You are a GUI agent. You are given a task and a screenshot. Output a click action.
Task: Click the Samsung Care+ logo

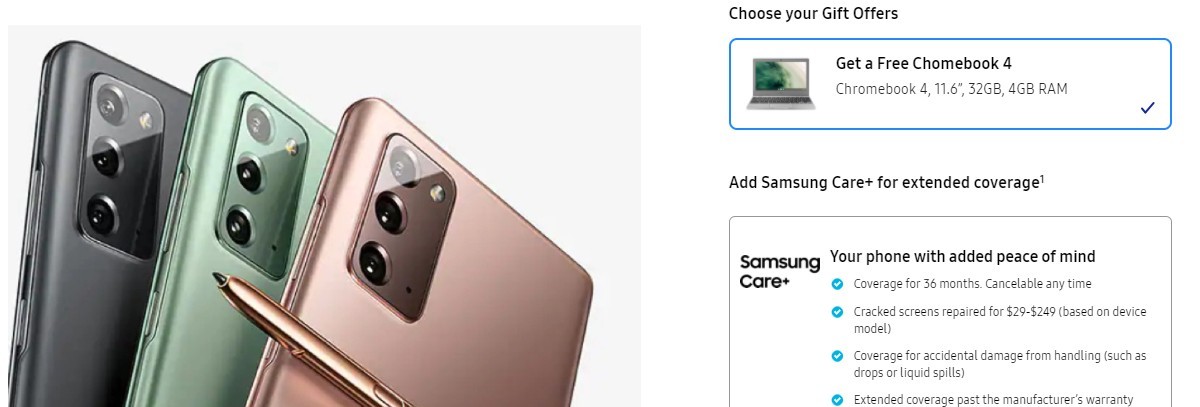[x=779, y=272]
